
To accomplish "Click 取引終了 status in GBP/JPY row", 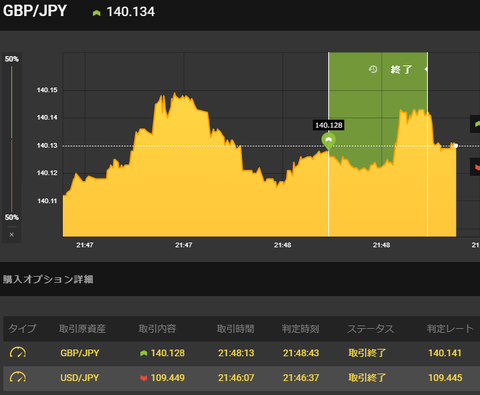I will point(367,353).
